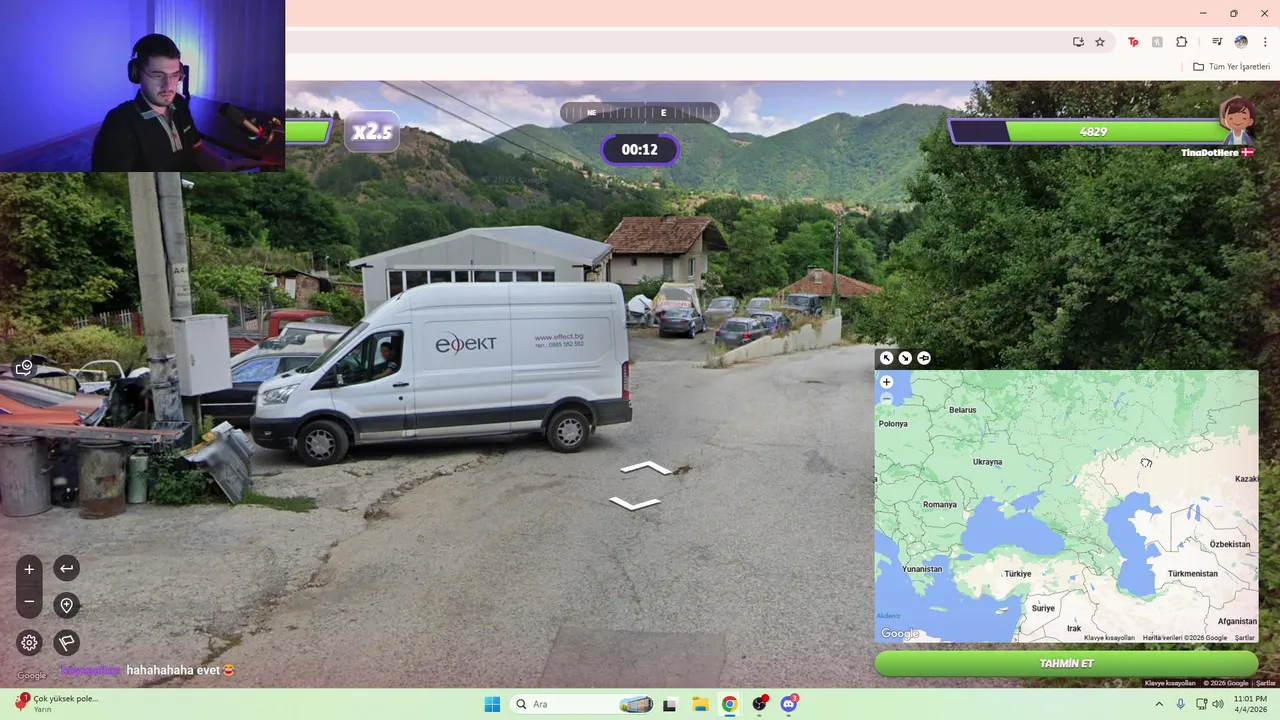Open volume control in system tray

pyautogui.click(x=1218, y=704)
